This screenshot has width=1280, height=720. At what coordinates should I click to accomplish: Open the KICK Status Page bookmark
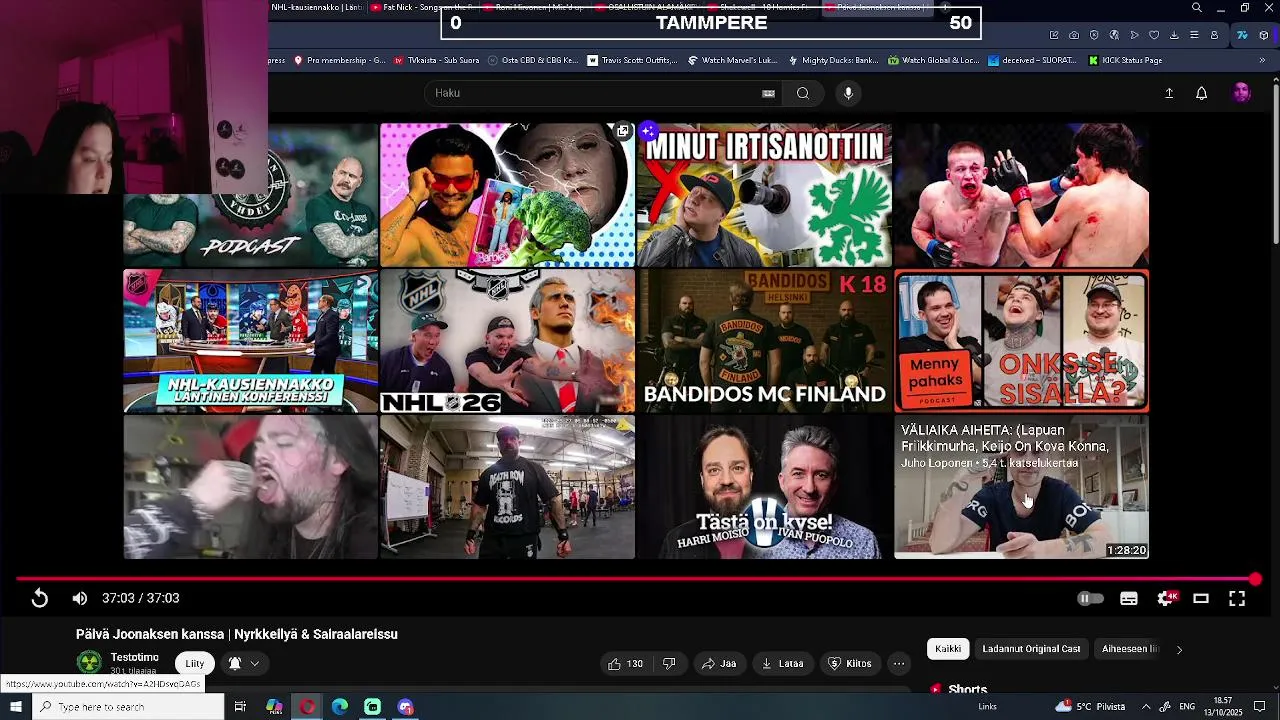1124,60
